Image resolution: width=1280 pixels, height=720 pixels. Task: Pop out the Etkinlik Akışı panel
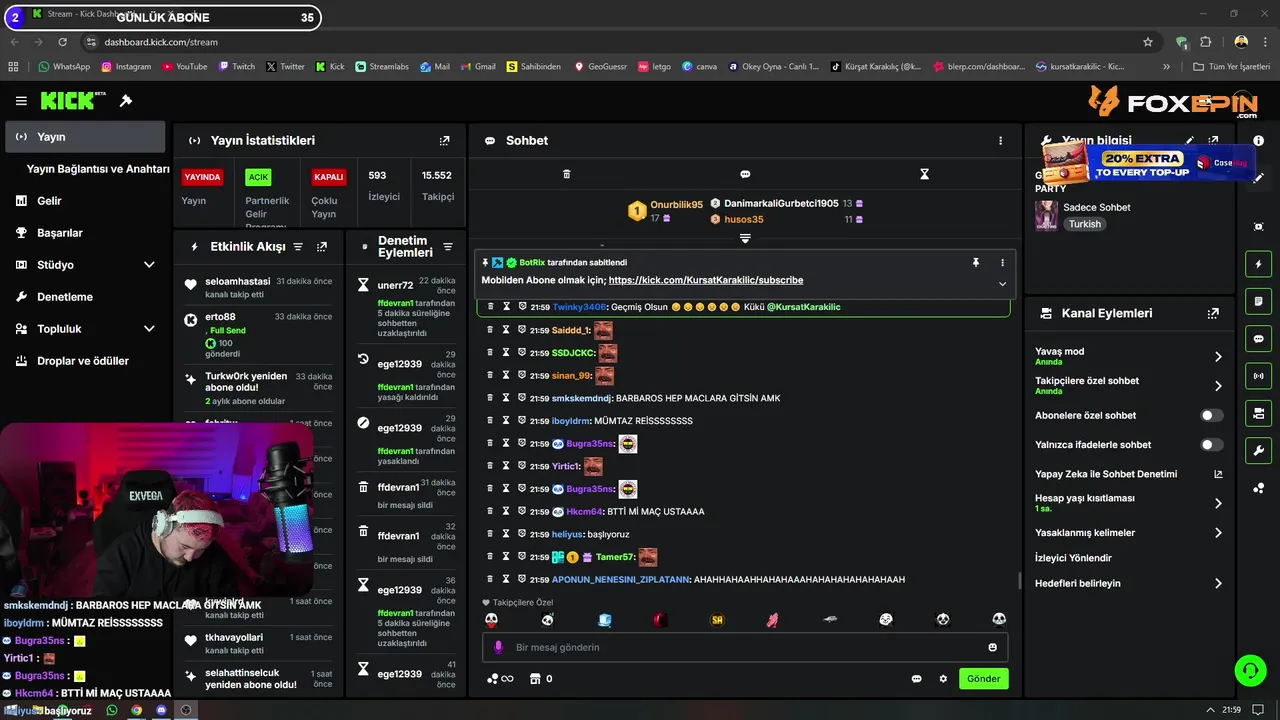pyautogui.click(x=322, y=246)
